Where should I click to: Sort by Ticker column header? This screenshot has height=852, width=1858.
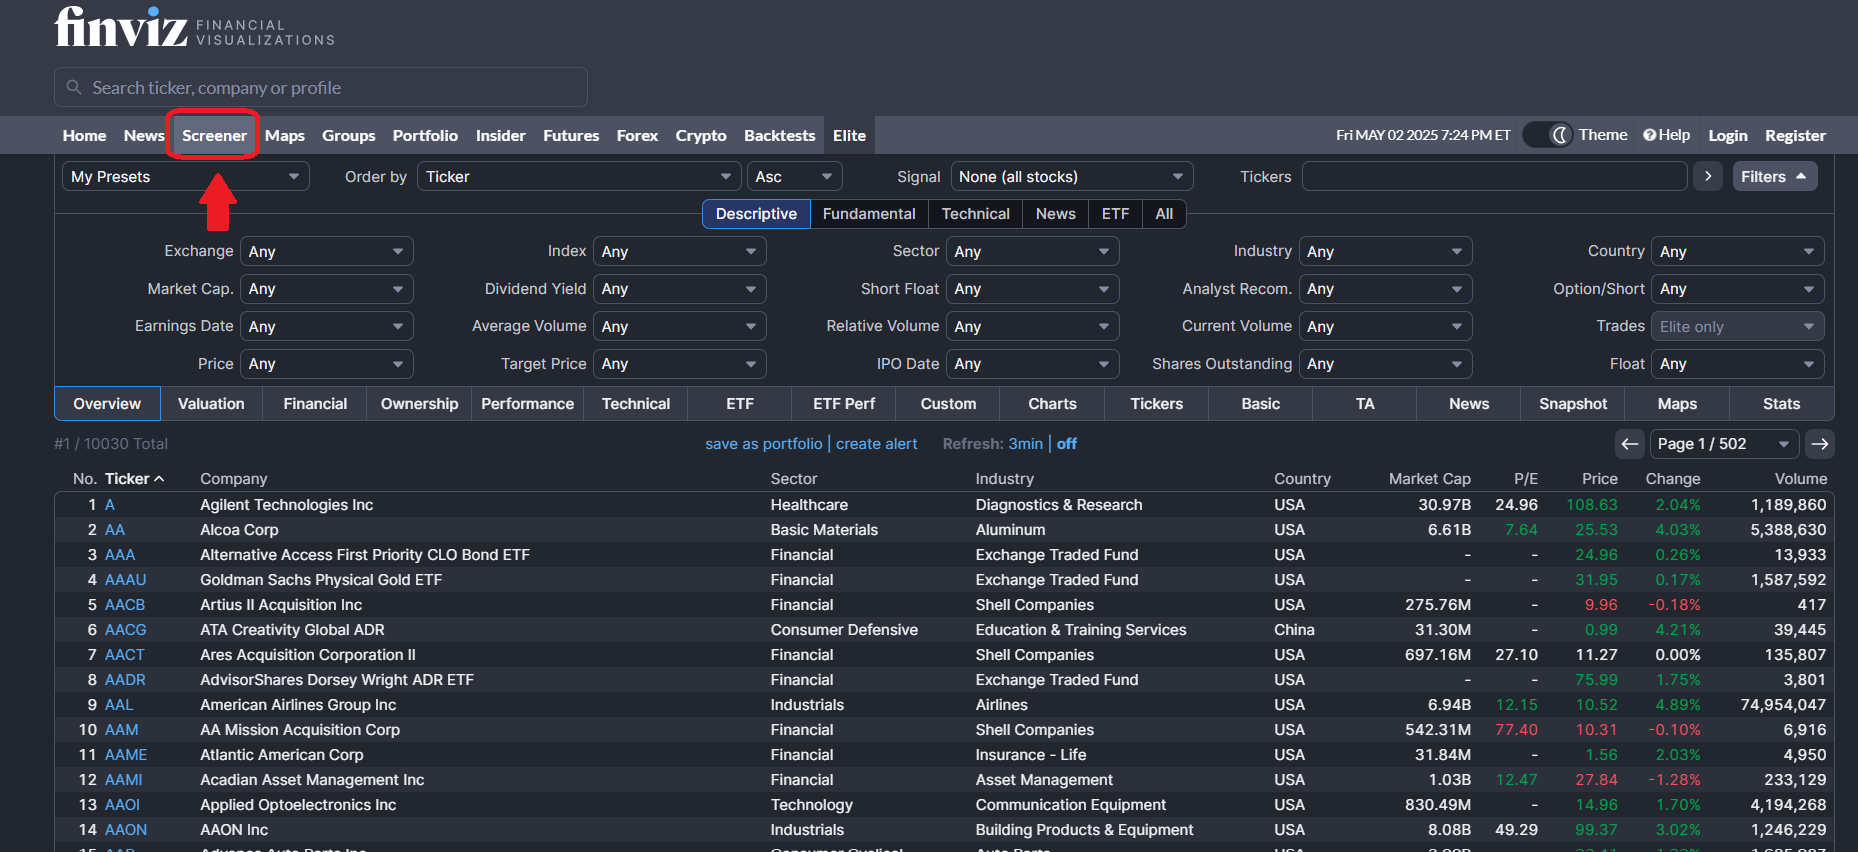point(134,479)
